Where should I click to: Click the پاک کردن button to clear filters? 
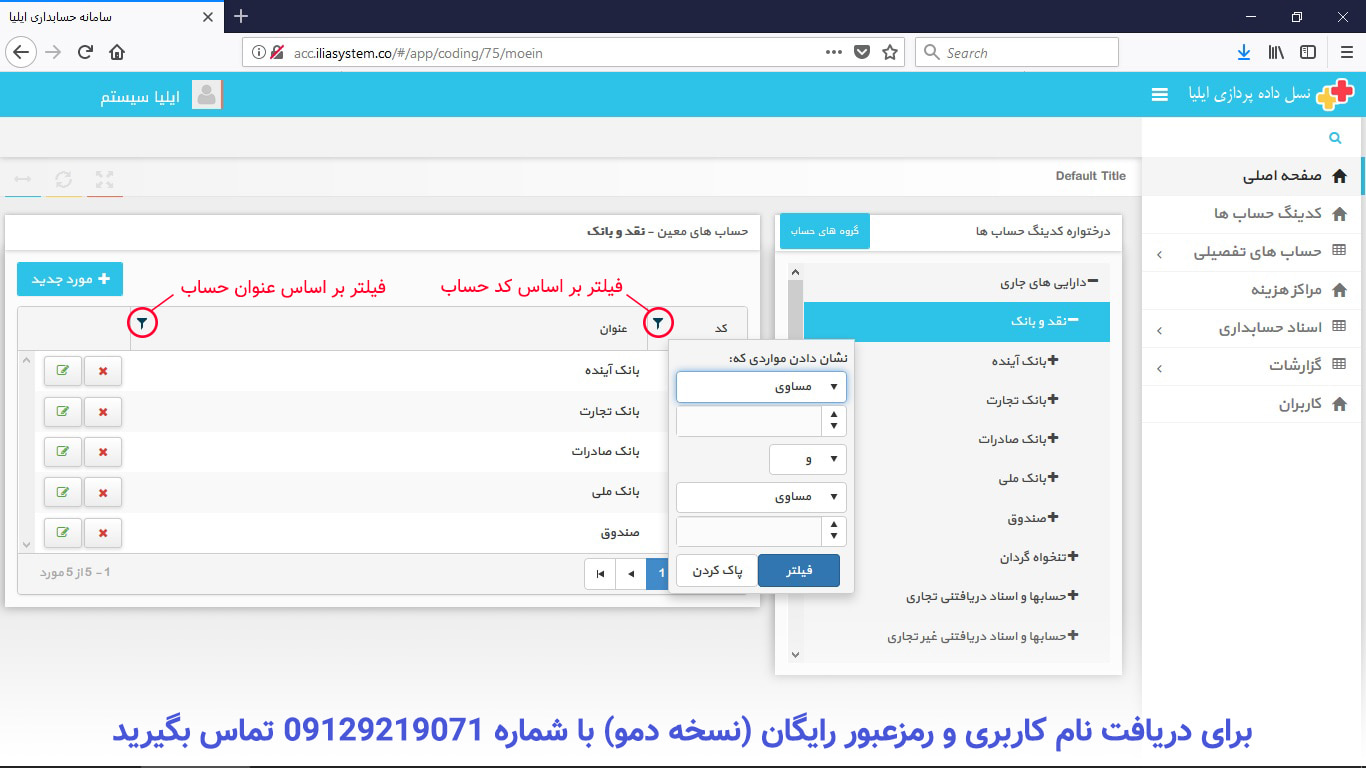[x=716, y=568]
